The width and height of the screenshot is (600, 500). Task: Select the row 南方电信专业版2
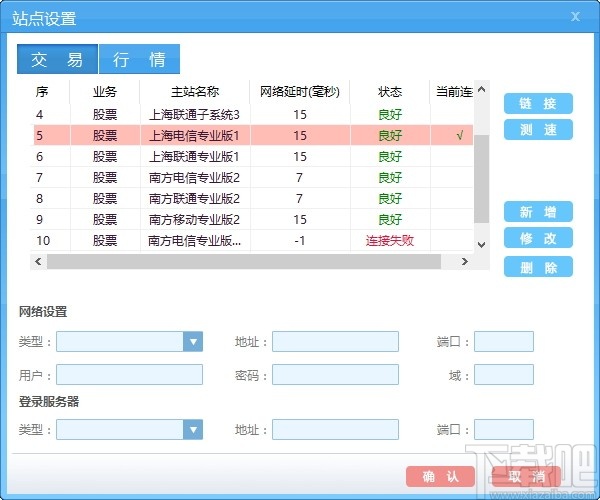252,178
